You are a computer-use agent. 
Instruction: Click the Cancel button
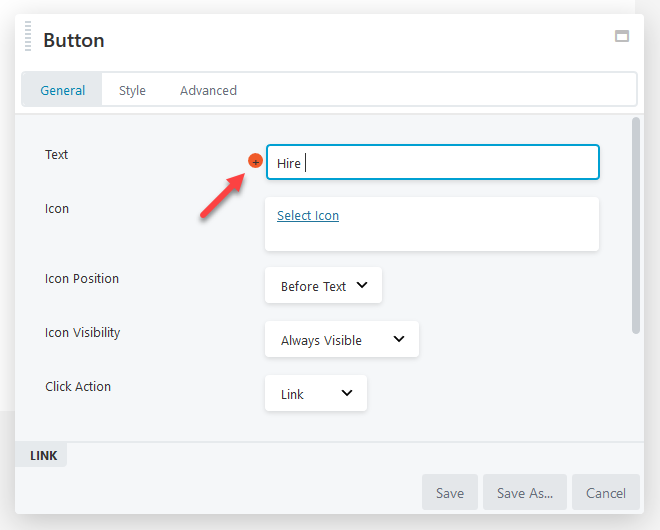tap(606, 493)
